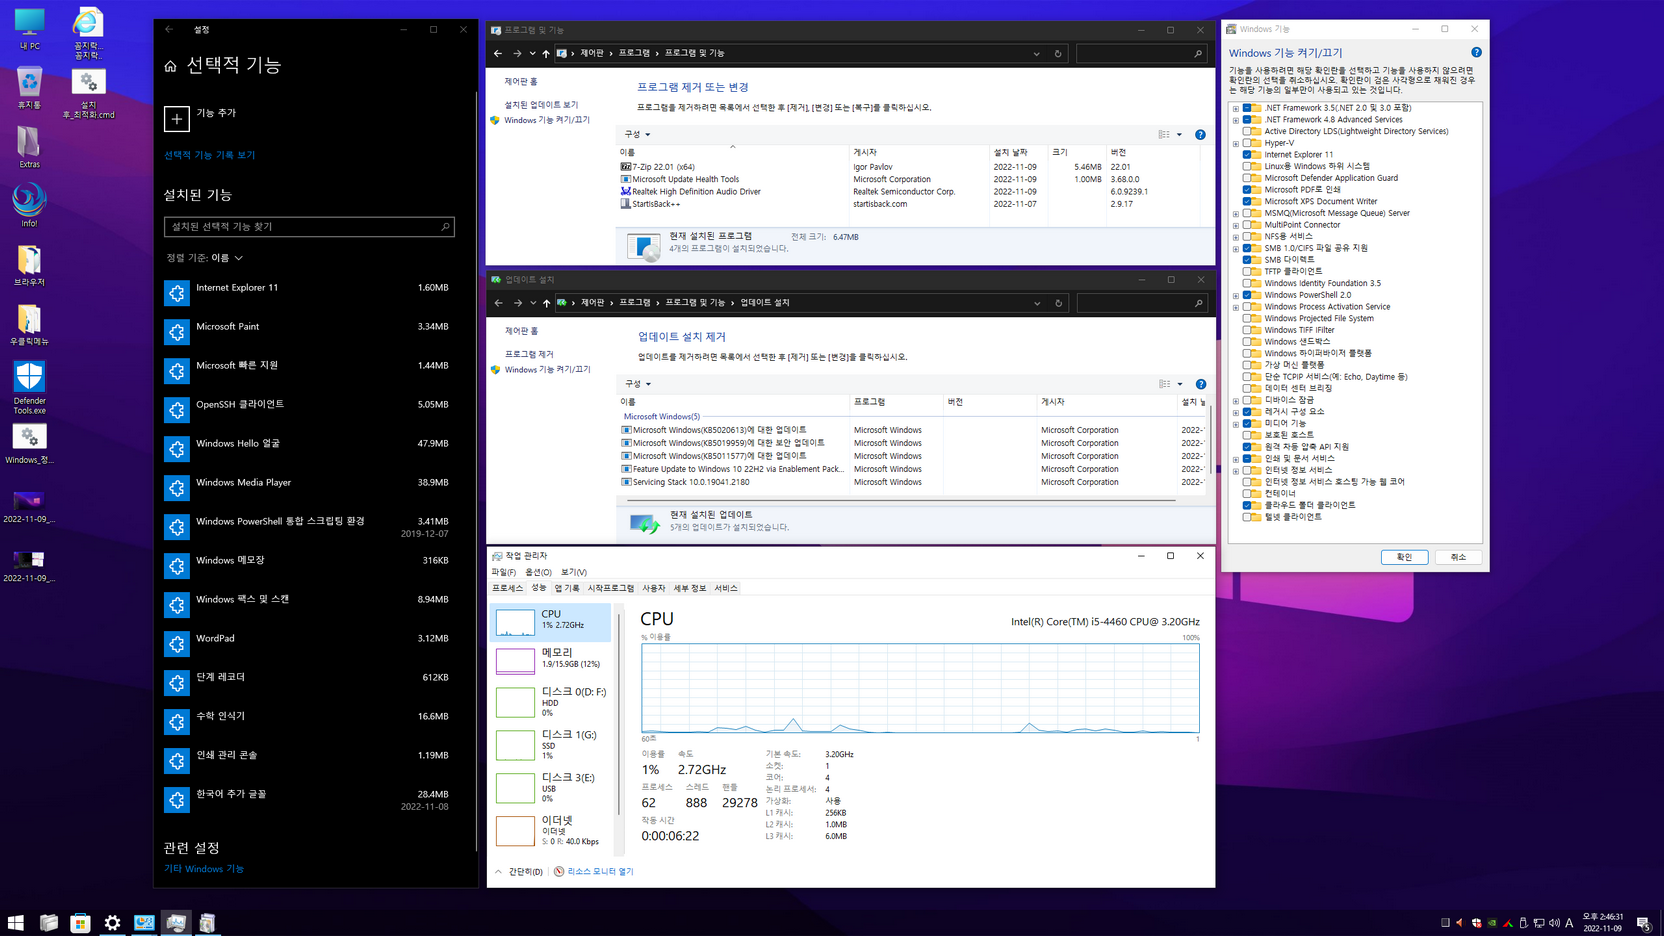Click the Settings home icon
Image resolution: width=1664 pixels, height=936 pixels.
170,66
